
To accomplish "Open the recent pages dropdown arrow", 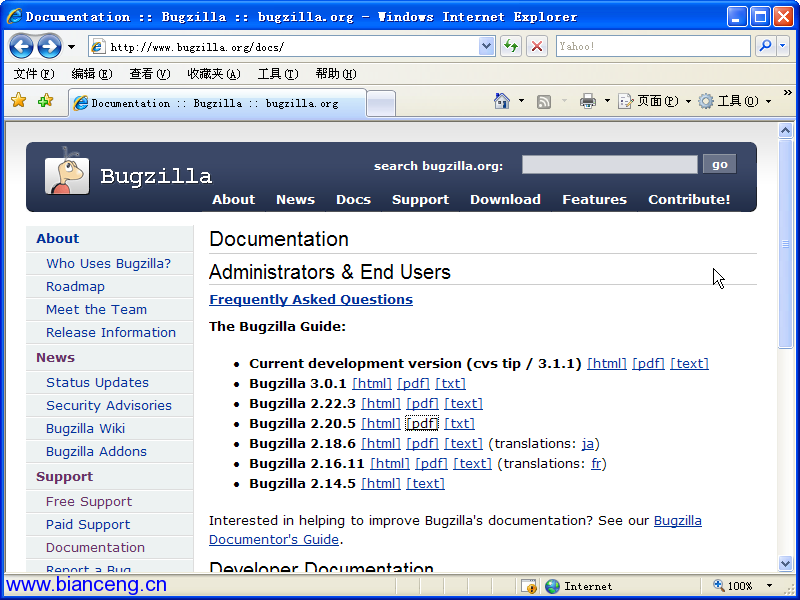I will [71, 47].
